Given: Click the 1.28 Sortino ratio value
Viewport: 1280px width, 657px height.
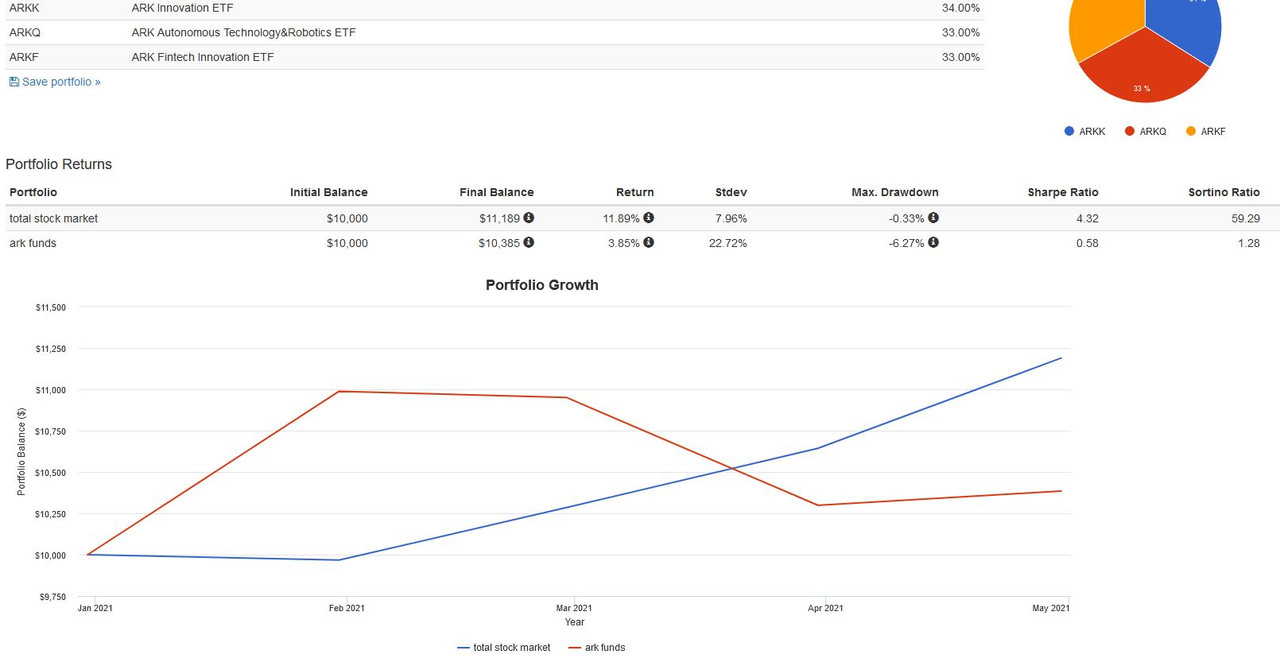Looking at the screenshot, I should pos(1249,243).
